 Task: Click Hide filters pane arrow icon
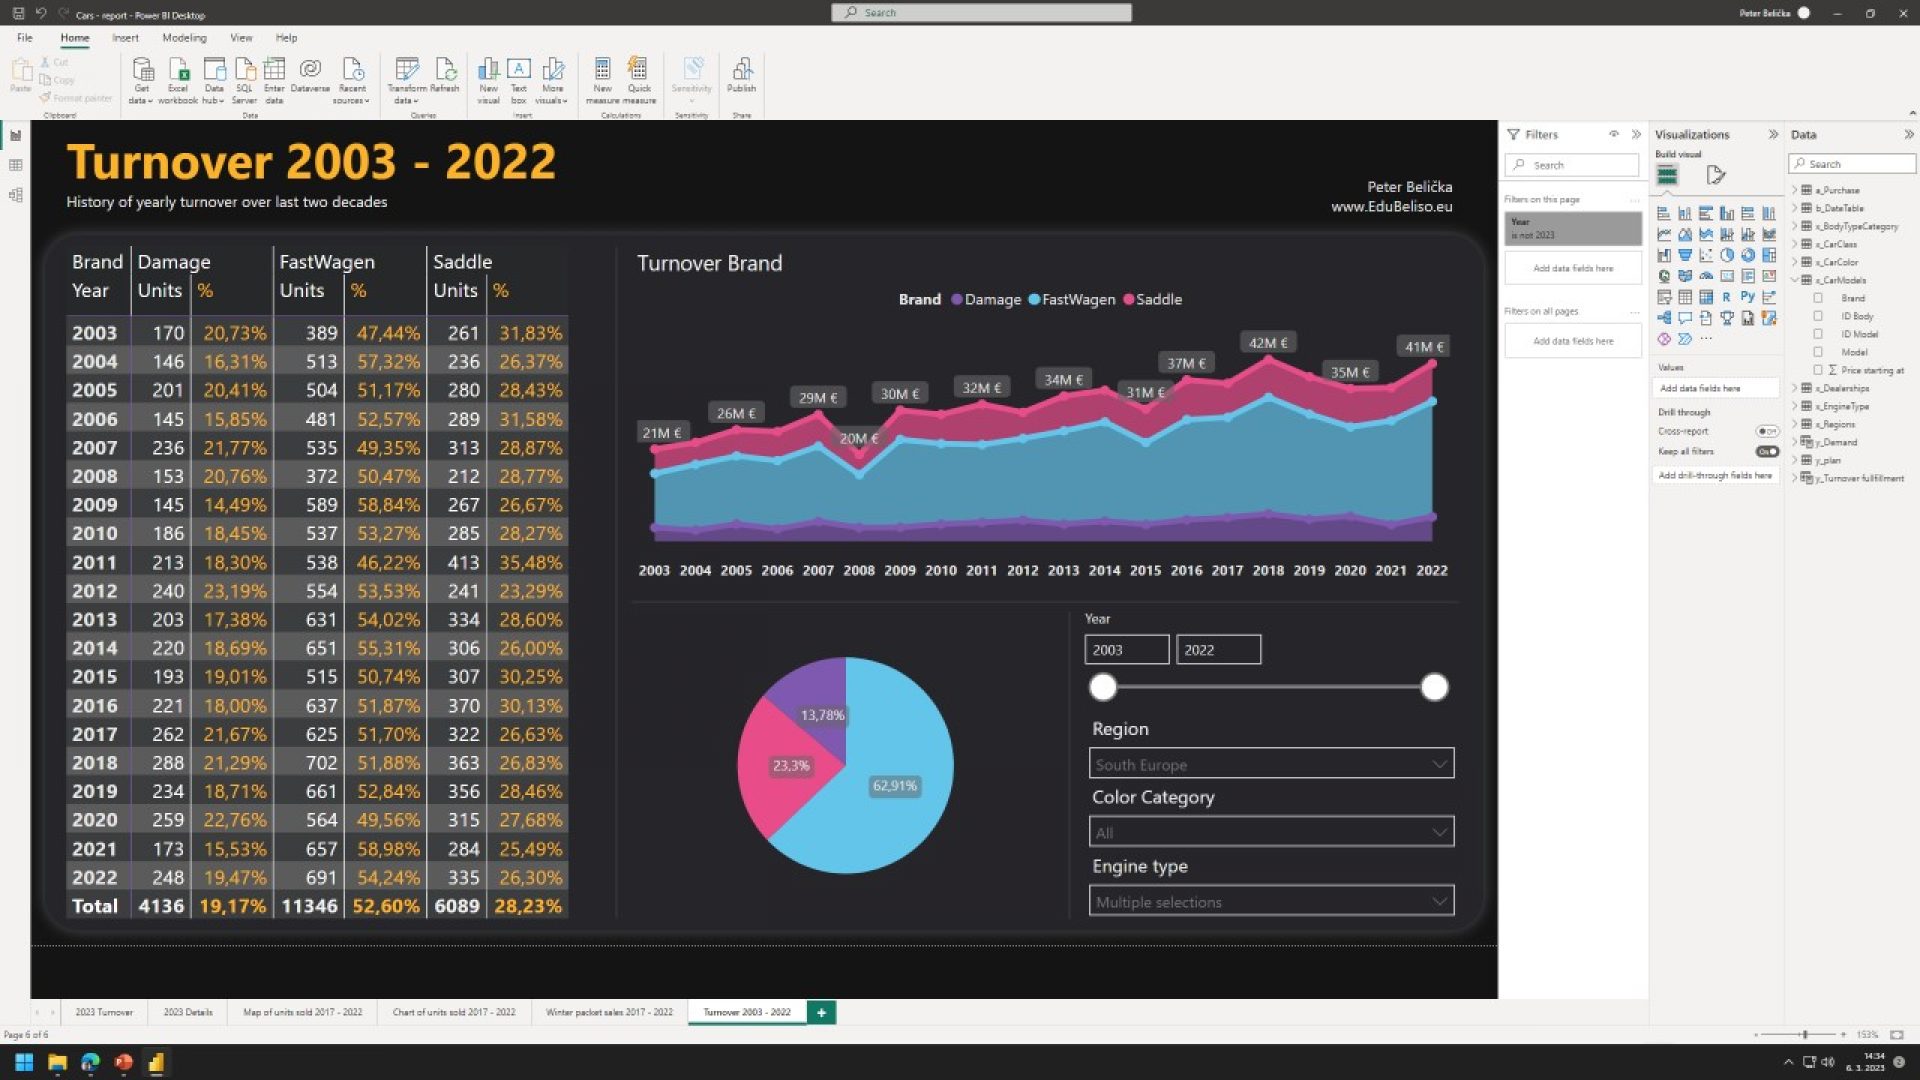pyautogui.click(x=1636, y=135)
